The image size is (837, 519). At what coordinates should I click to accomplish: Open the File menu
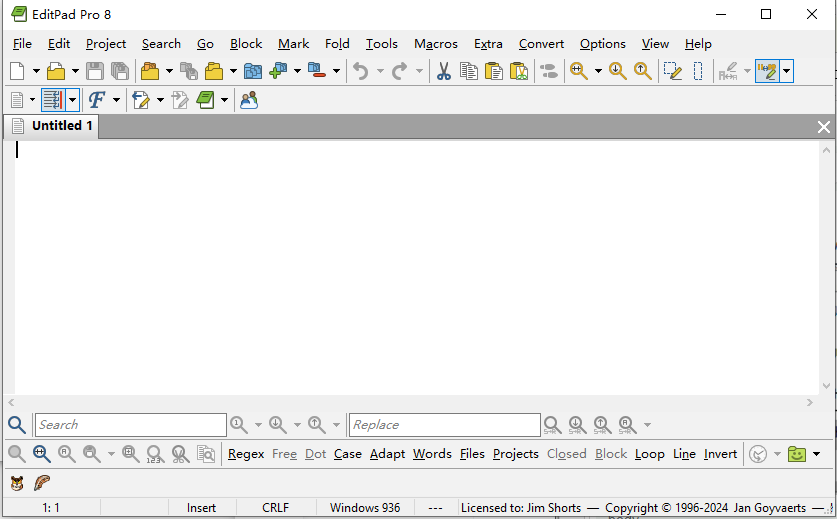22,44
